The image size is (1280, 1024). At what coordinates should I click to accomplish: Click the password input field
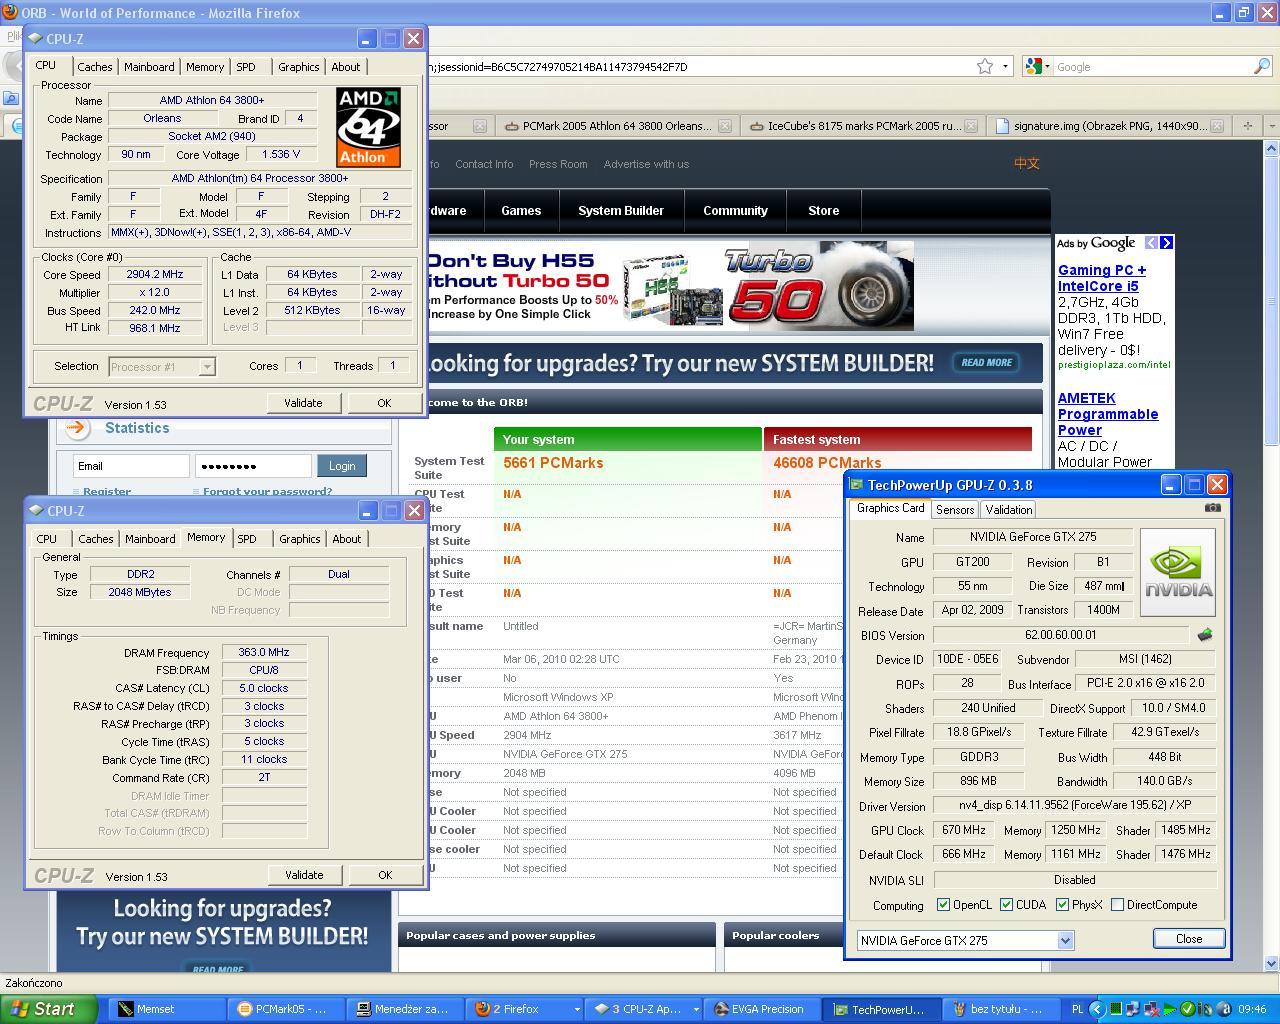click(x=253, y=466)
